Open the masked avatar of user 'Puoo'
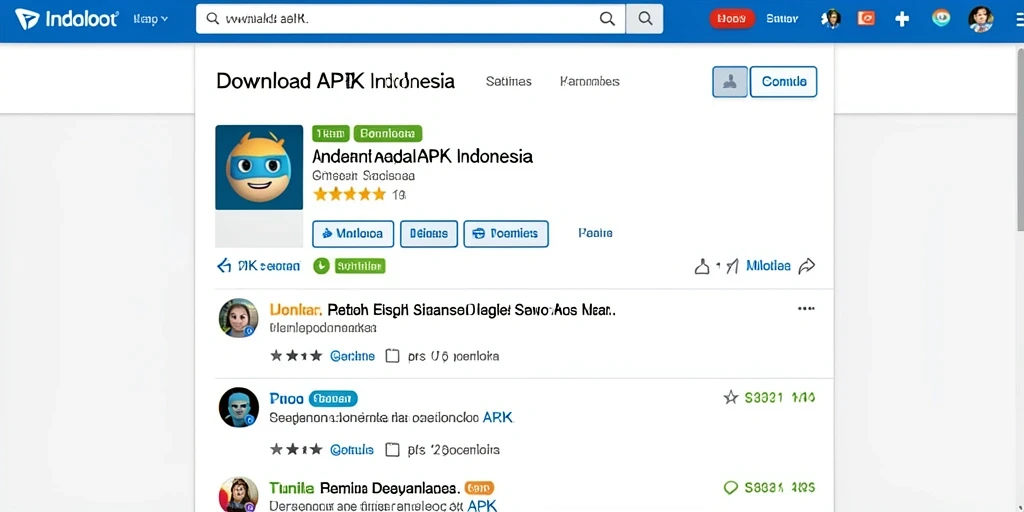 (238, 408)
